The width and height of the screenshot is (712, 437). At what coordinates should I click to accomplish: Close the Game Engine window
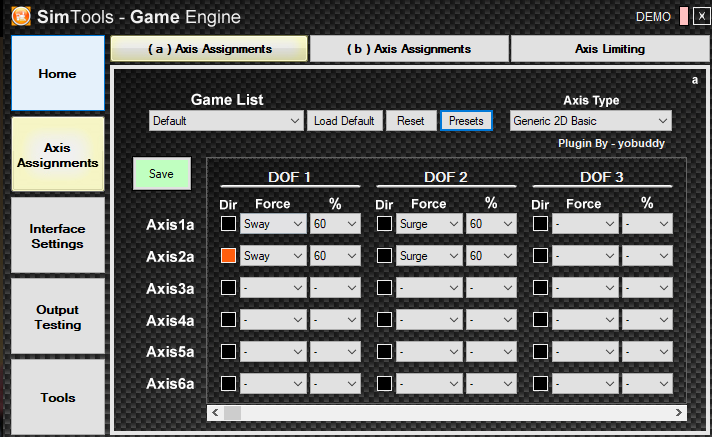point(701,16)
